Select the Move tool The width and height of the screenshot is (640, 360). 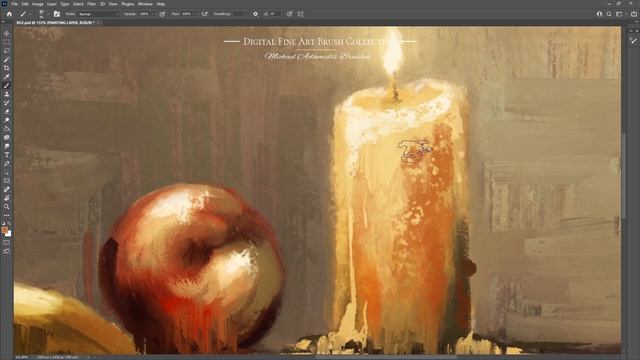[x=7, y=33]
